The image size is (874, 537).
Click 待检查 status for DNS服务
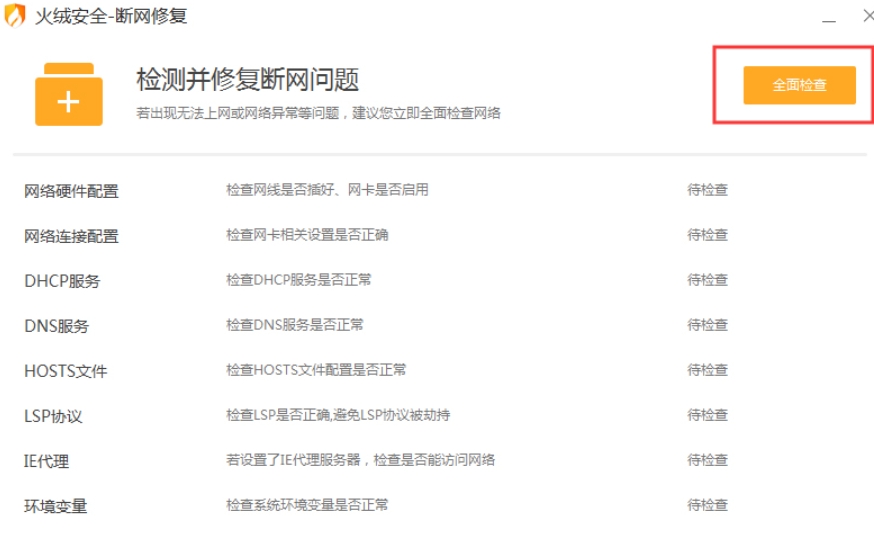coord(708,325)
